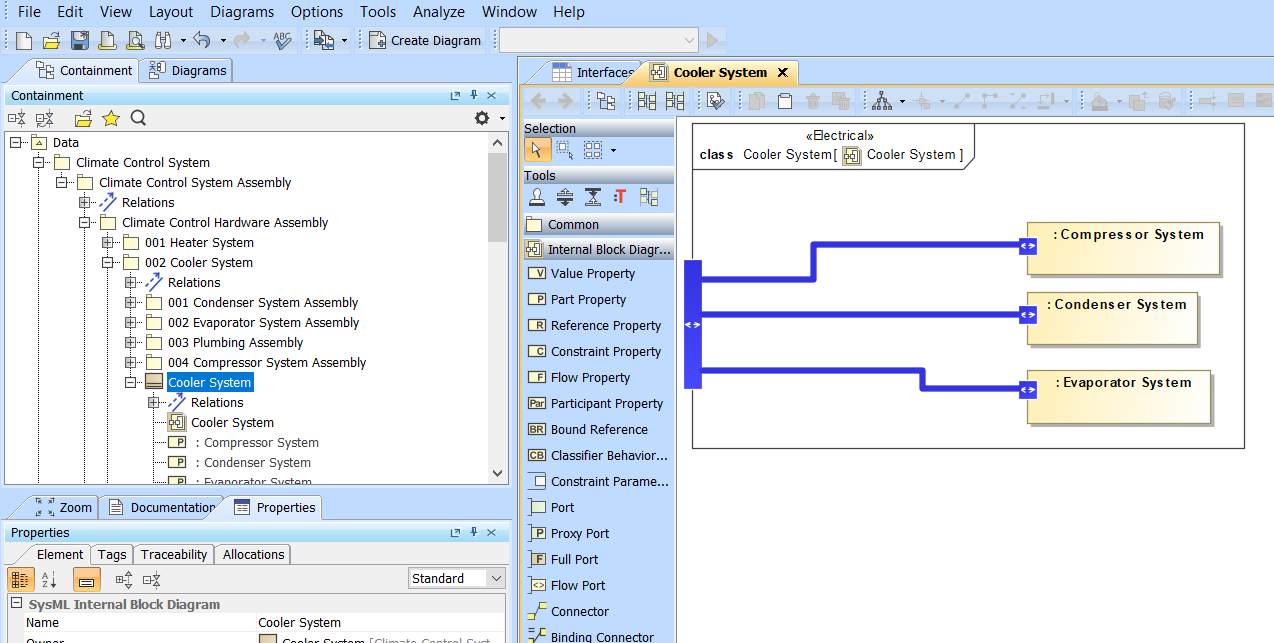Open search in the Containment tree

point(138,117)
